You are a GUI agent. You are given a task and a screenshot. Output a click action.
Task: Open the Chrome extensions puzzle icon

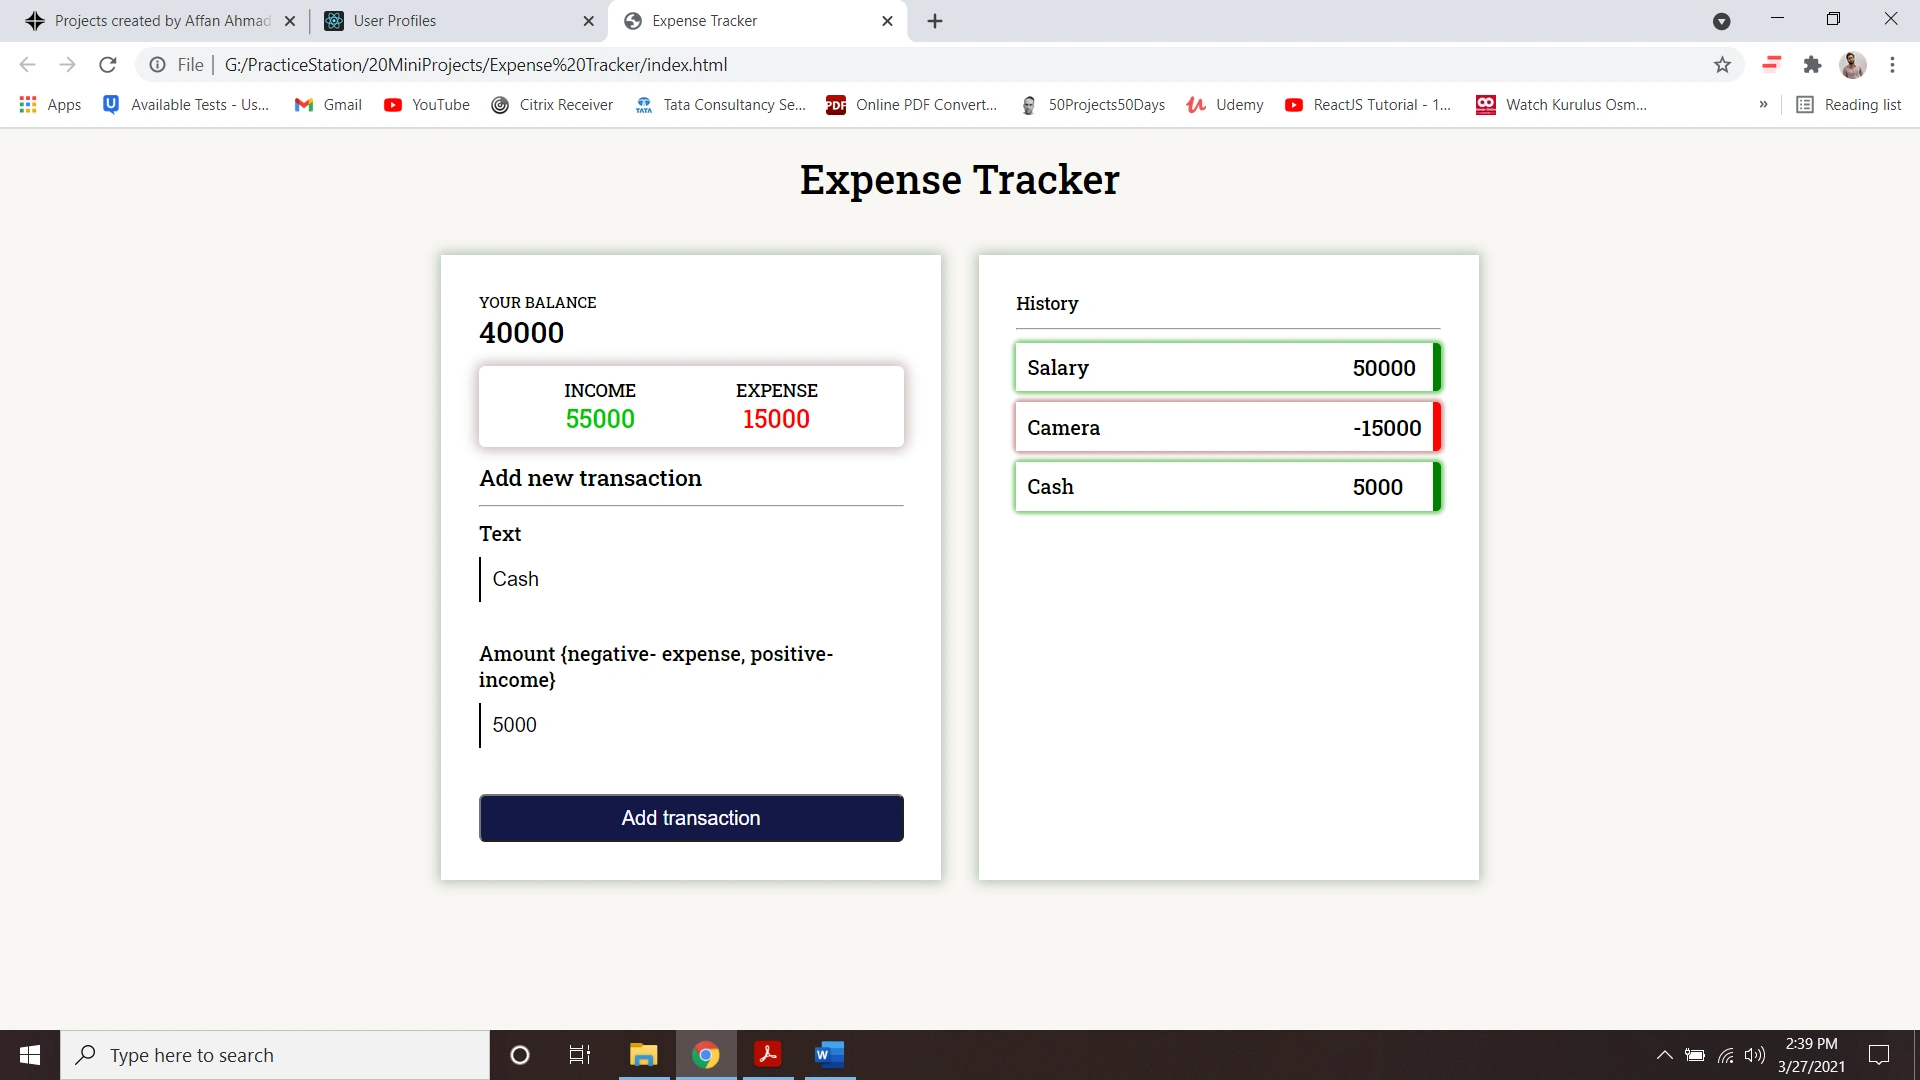pyautogui.click(x=1812, y=65)
